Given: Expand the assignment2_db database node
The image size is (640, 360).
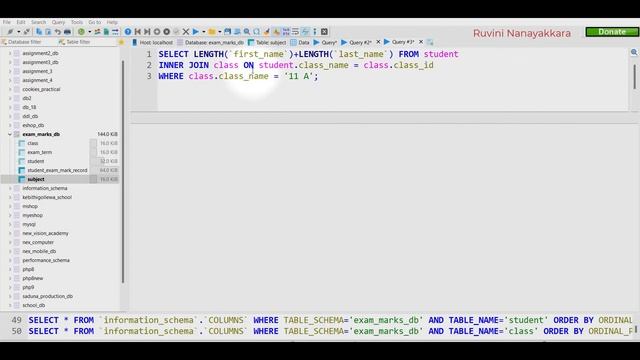Looking at the screenshot, I should pos(10,53).
